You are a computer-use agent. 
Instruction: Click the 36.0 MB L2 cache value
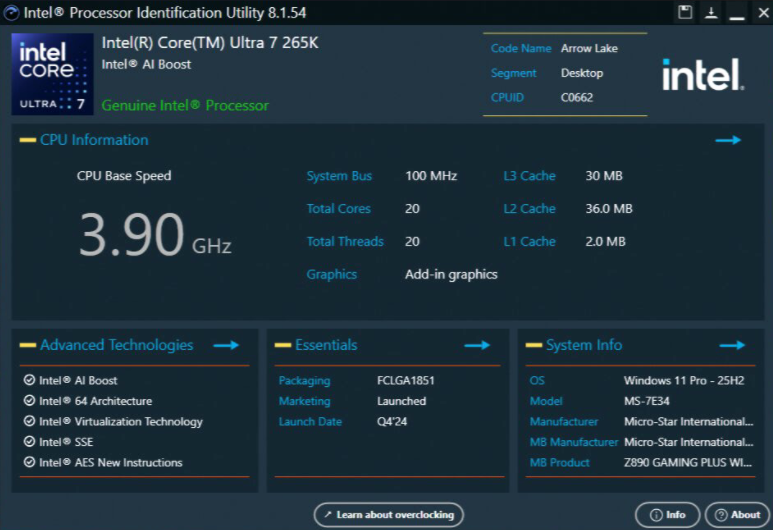[609, 209]
